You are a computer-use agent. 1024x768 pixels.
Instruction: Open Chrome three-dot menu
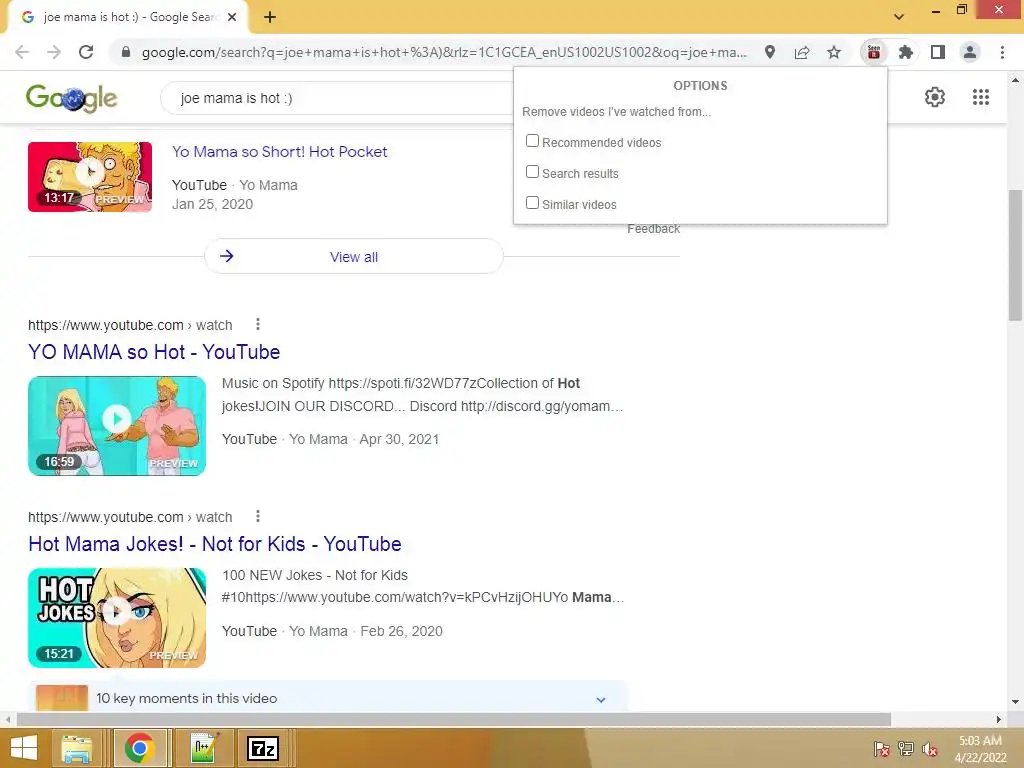1002,52
